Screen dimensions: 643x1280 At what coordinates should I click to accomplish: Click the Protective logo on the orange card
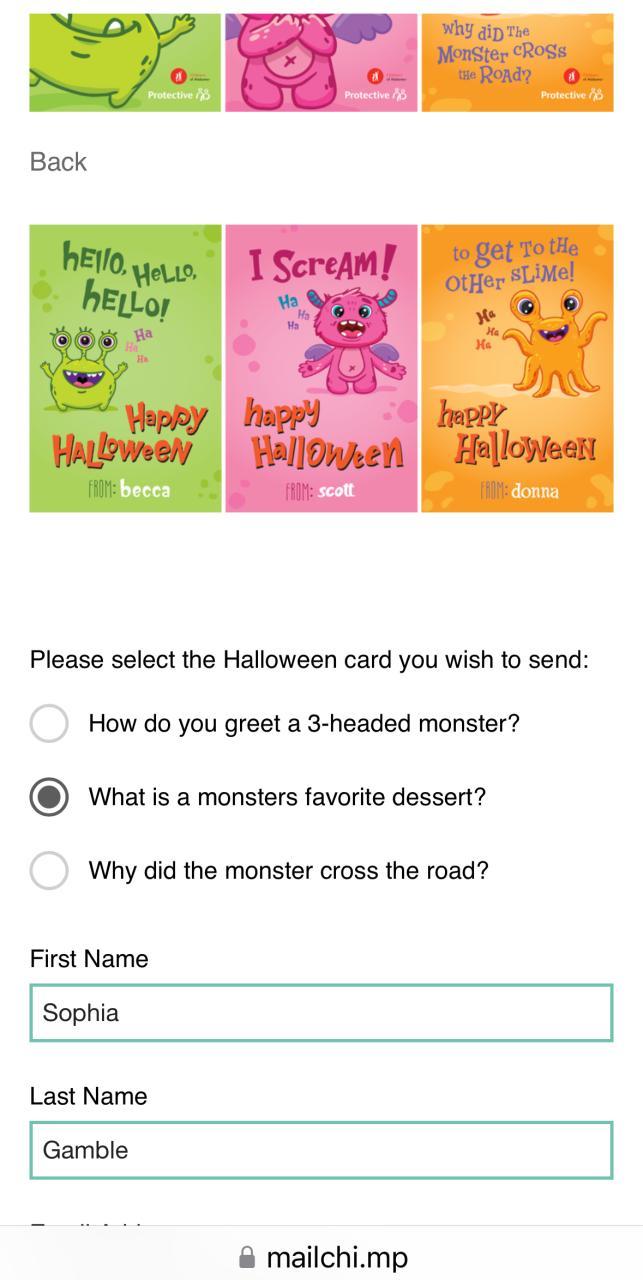[x=571, y=95]
